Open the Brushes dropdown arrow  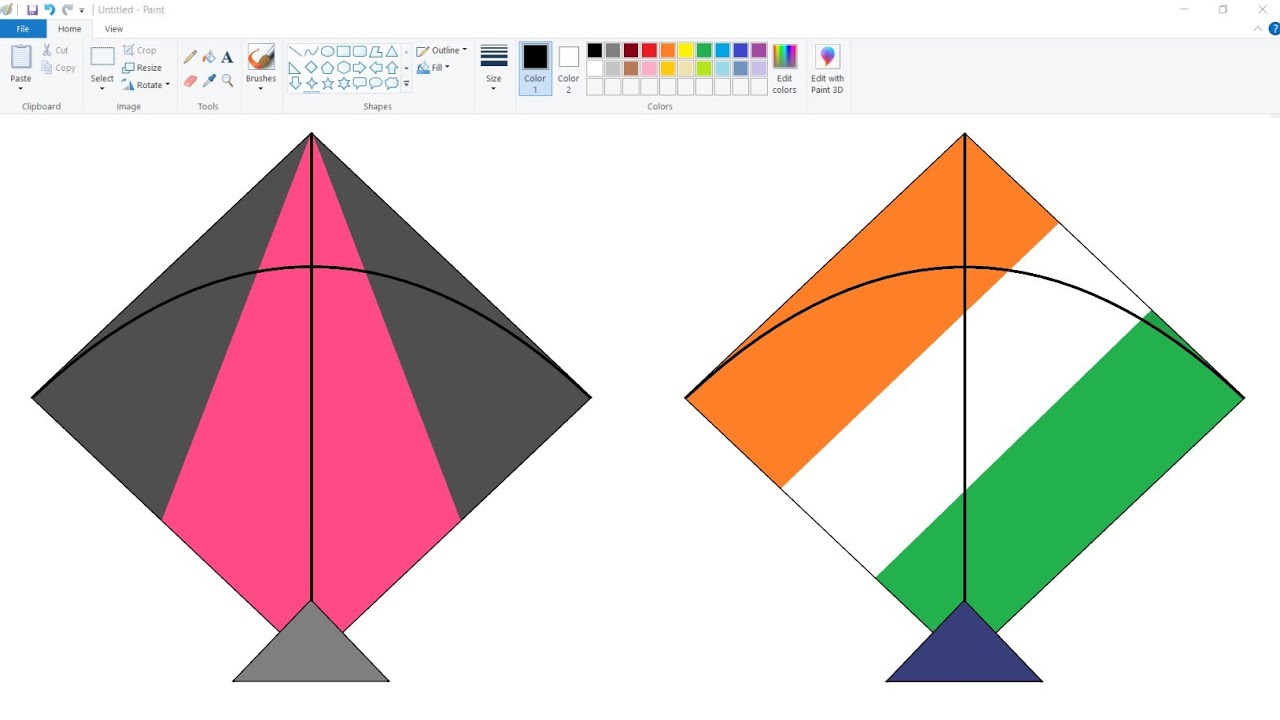(x=261, y=88)
